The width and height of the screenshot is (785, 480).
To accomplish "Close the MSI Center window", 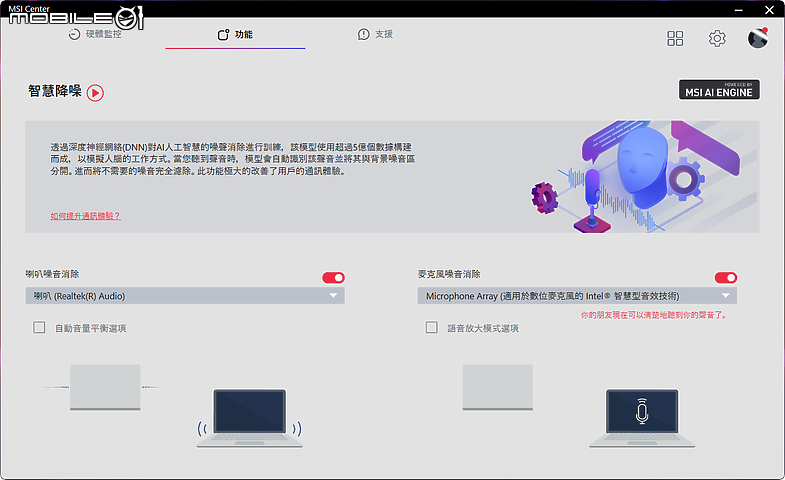I will (769, 10).
